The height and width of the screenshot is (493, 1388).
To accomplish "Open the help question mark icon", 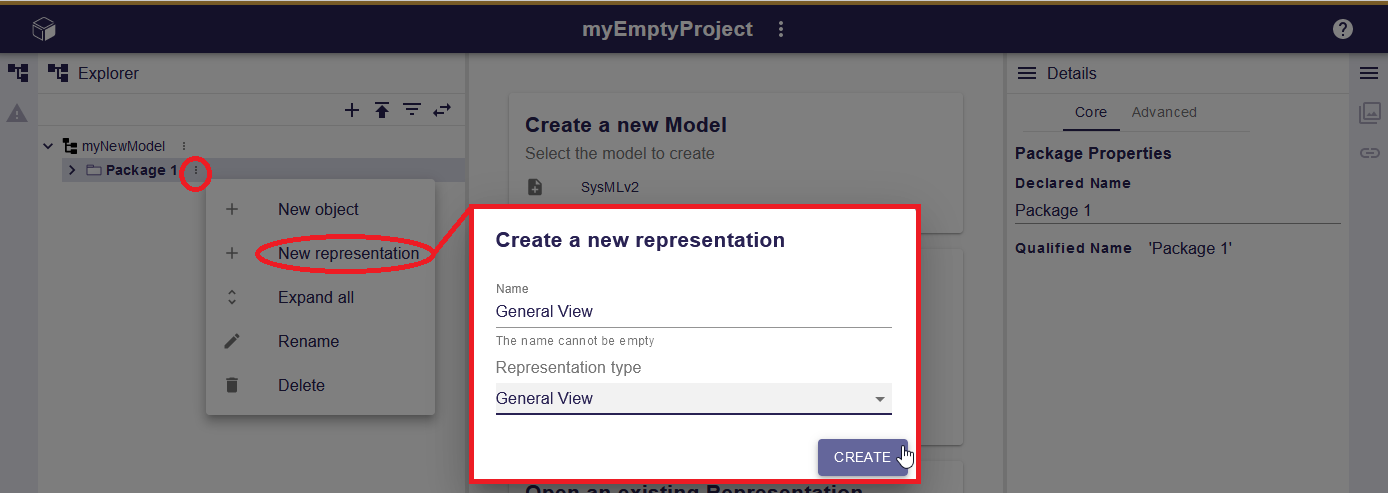I will coord(1343,29).
